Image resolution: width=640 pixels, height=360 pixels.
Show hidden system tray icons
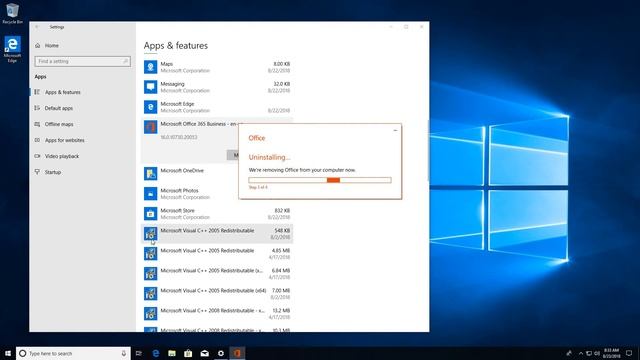(x=581, y=353)
